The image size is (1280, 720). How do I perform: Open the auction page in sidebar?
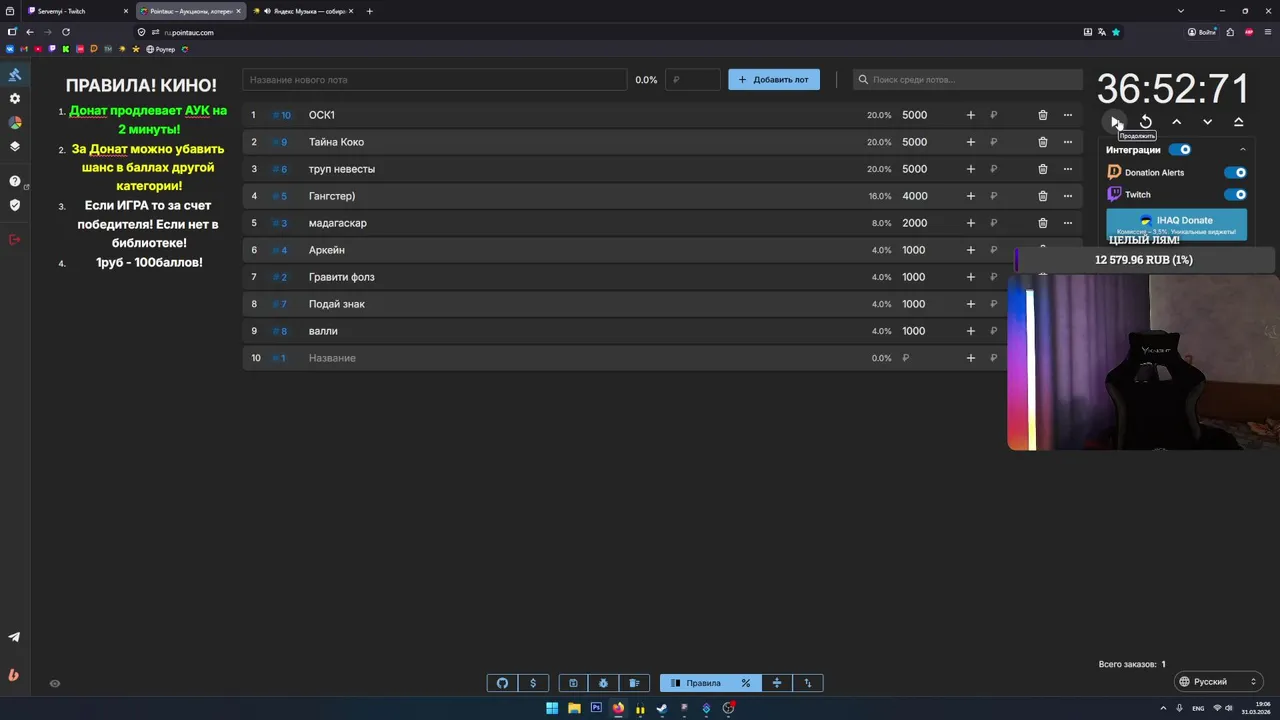click(14, 75)
